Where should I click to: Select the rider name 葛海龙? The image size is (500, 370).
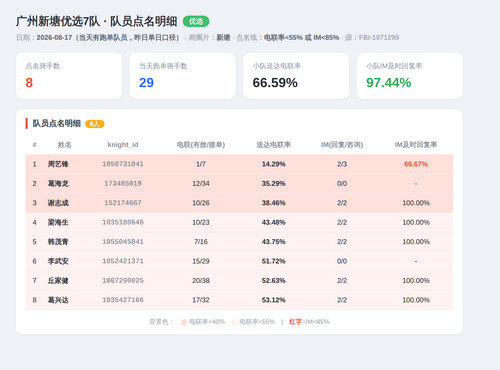(58, 183)
